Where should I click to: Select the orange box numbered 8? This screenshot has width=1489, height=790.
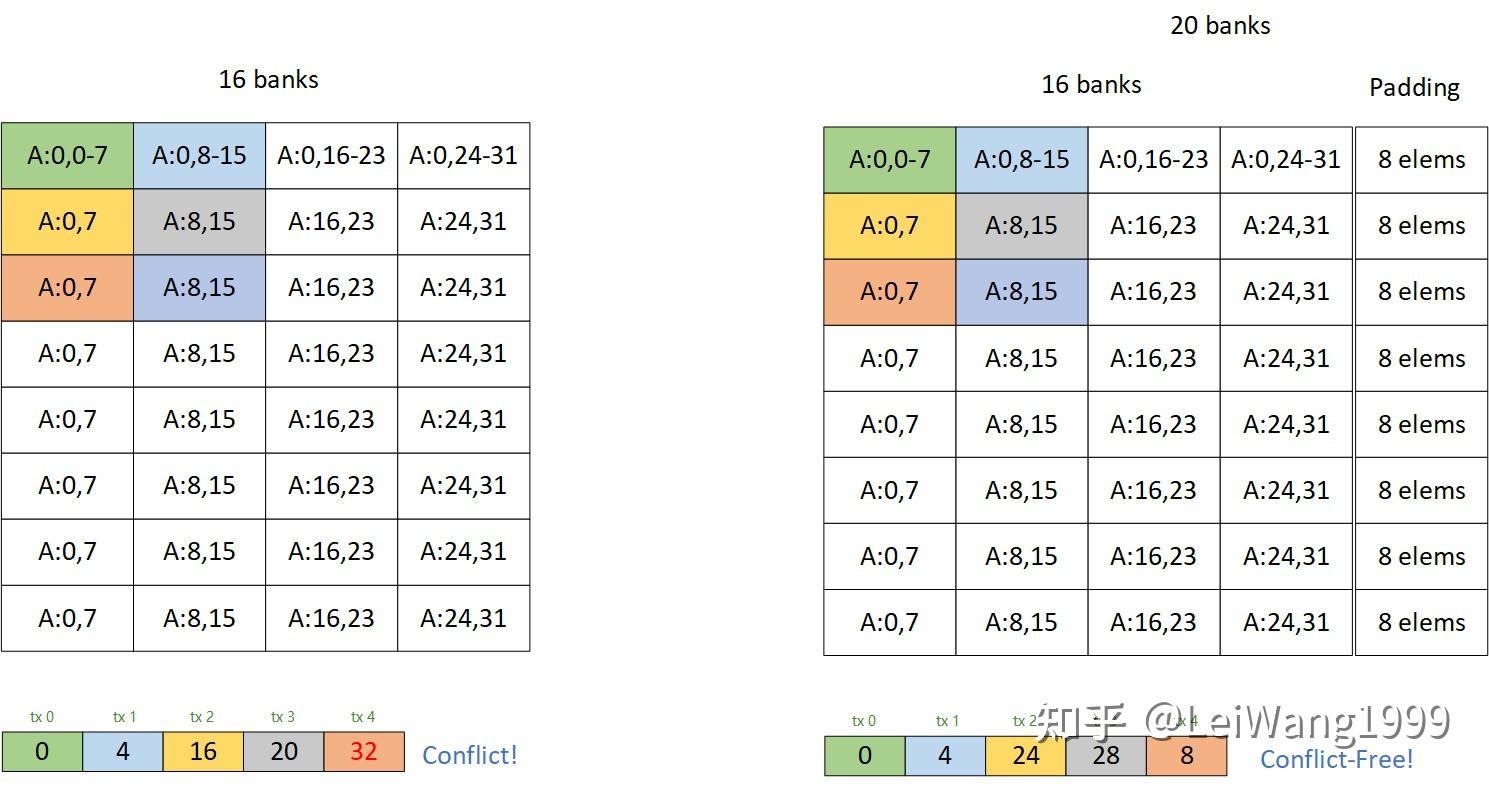pyautogui.click(x=1187, y=756)
